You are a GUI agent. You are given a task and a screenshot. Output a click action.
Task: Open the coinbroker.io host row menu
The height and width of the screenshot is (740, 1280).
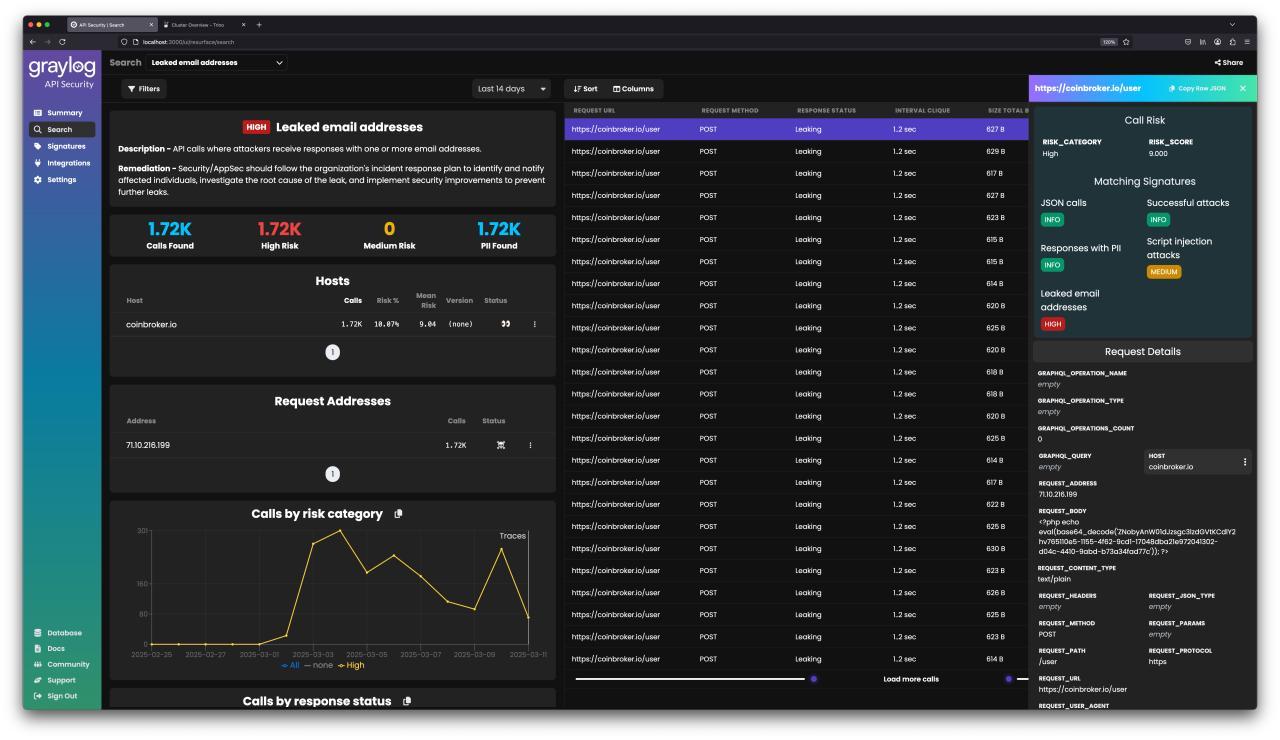pos(534,324)
